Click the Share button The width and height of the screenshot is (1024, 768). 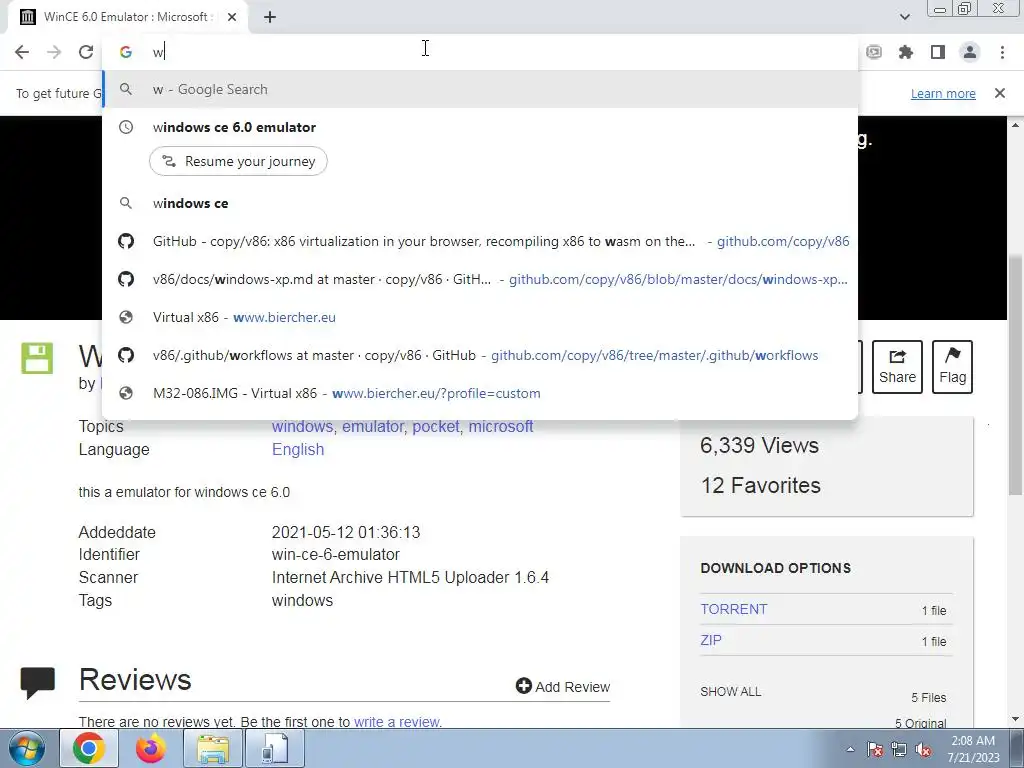coord(897,366)
